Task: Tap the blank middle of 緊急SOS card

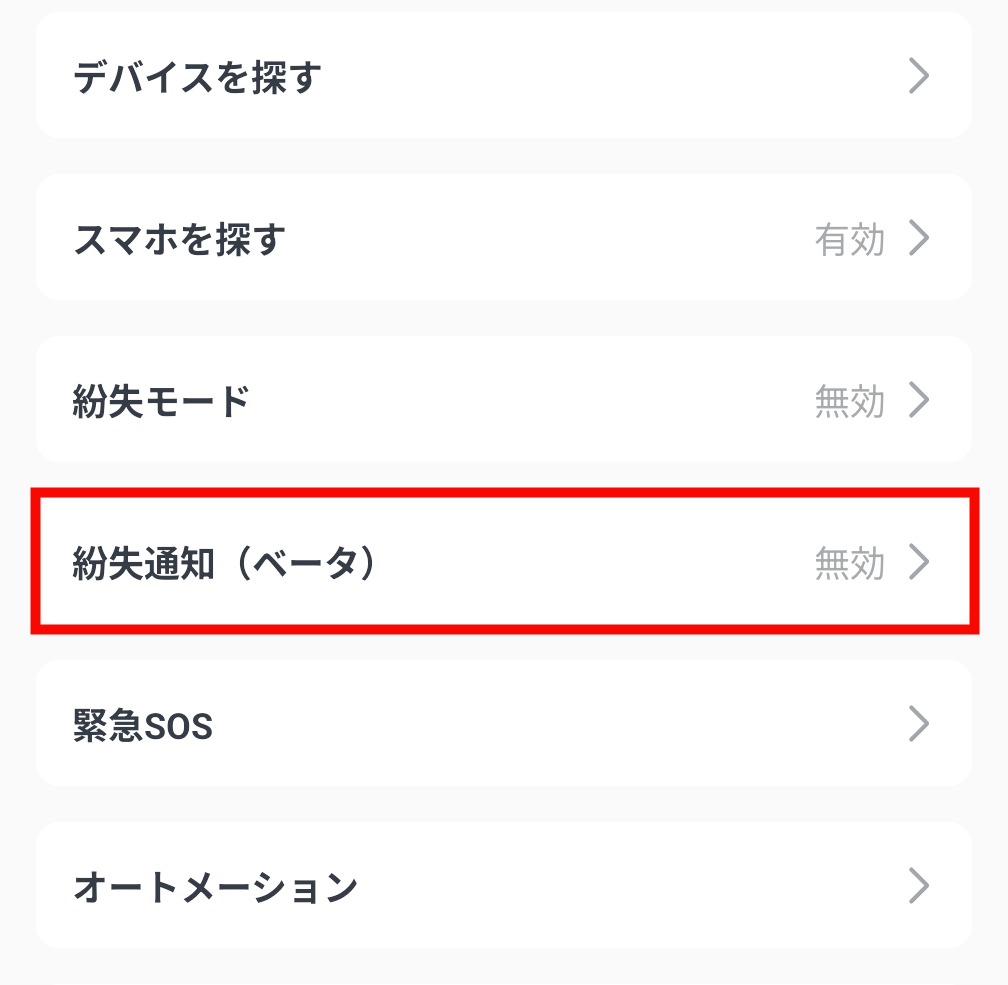Action: (550, 724)
